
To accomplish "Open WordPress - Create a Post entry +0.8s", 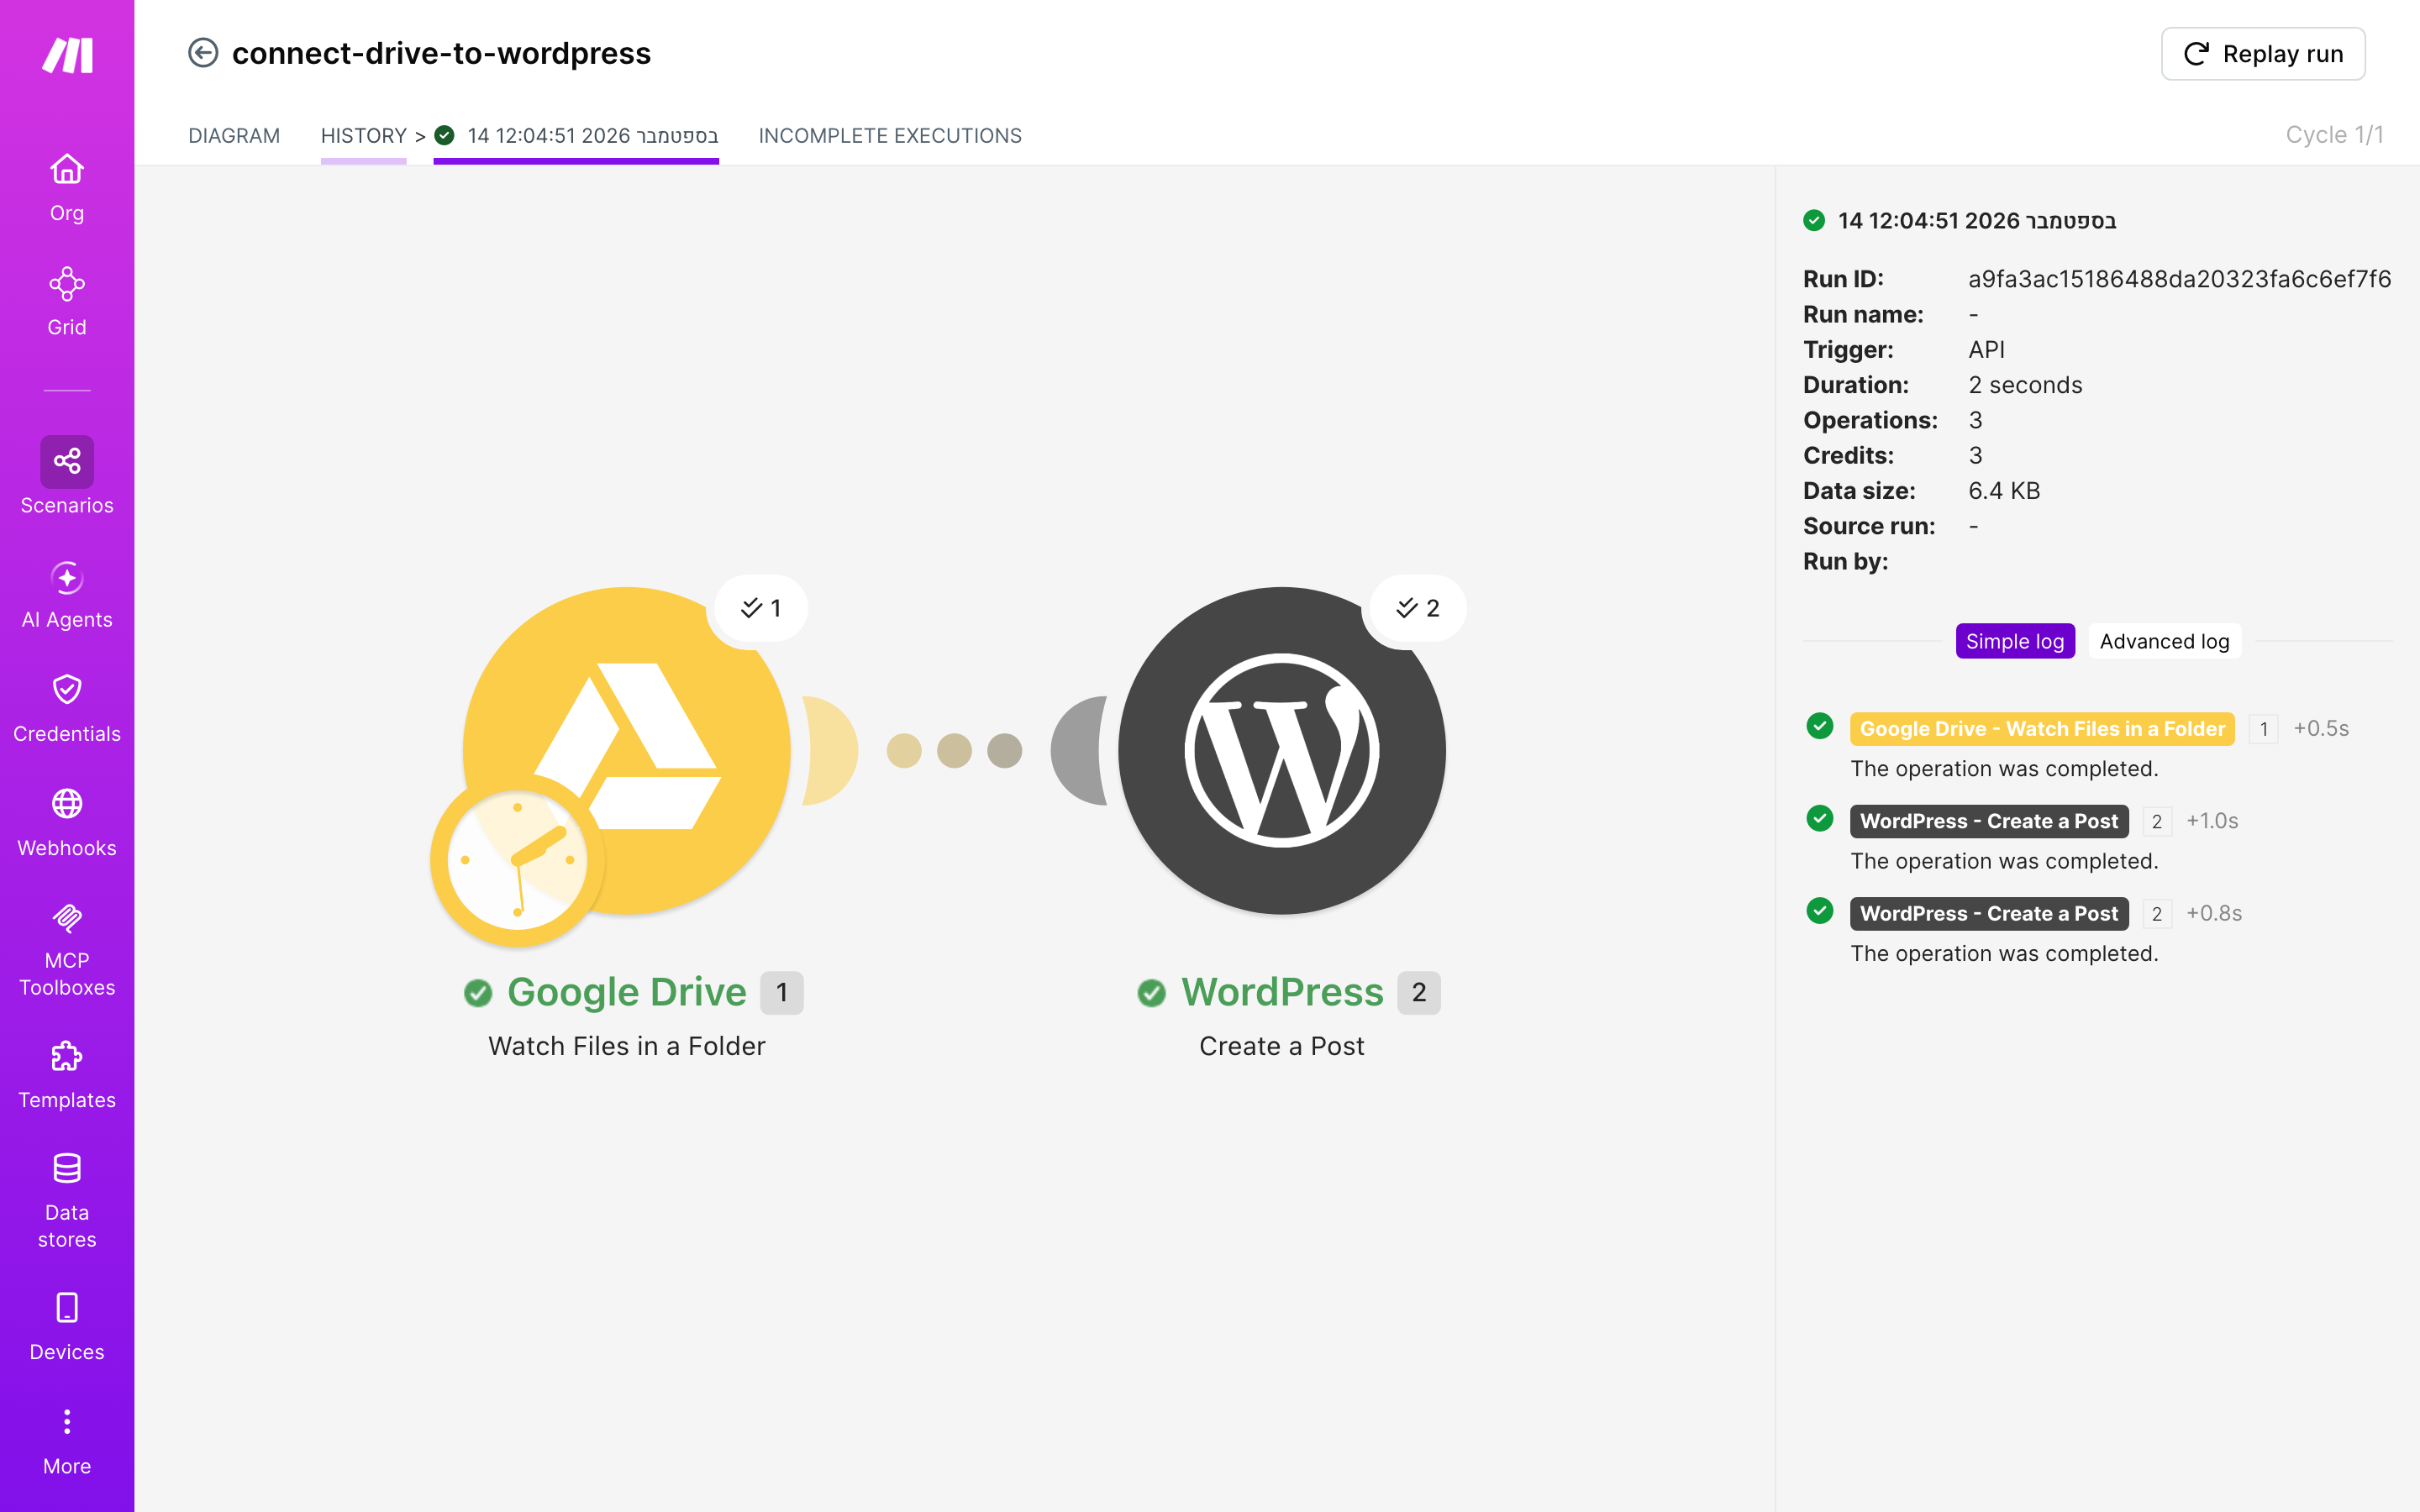I will [x=1989, y=914].
